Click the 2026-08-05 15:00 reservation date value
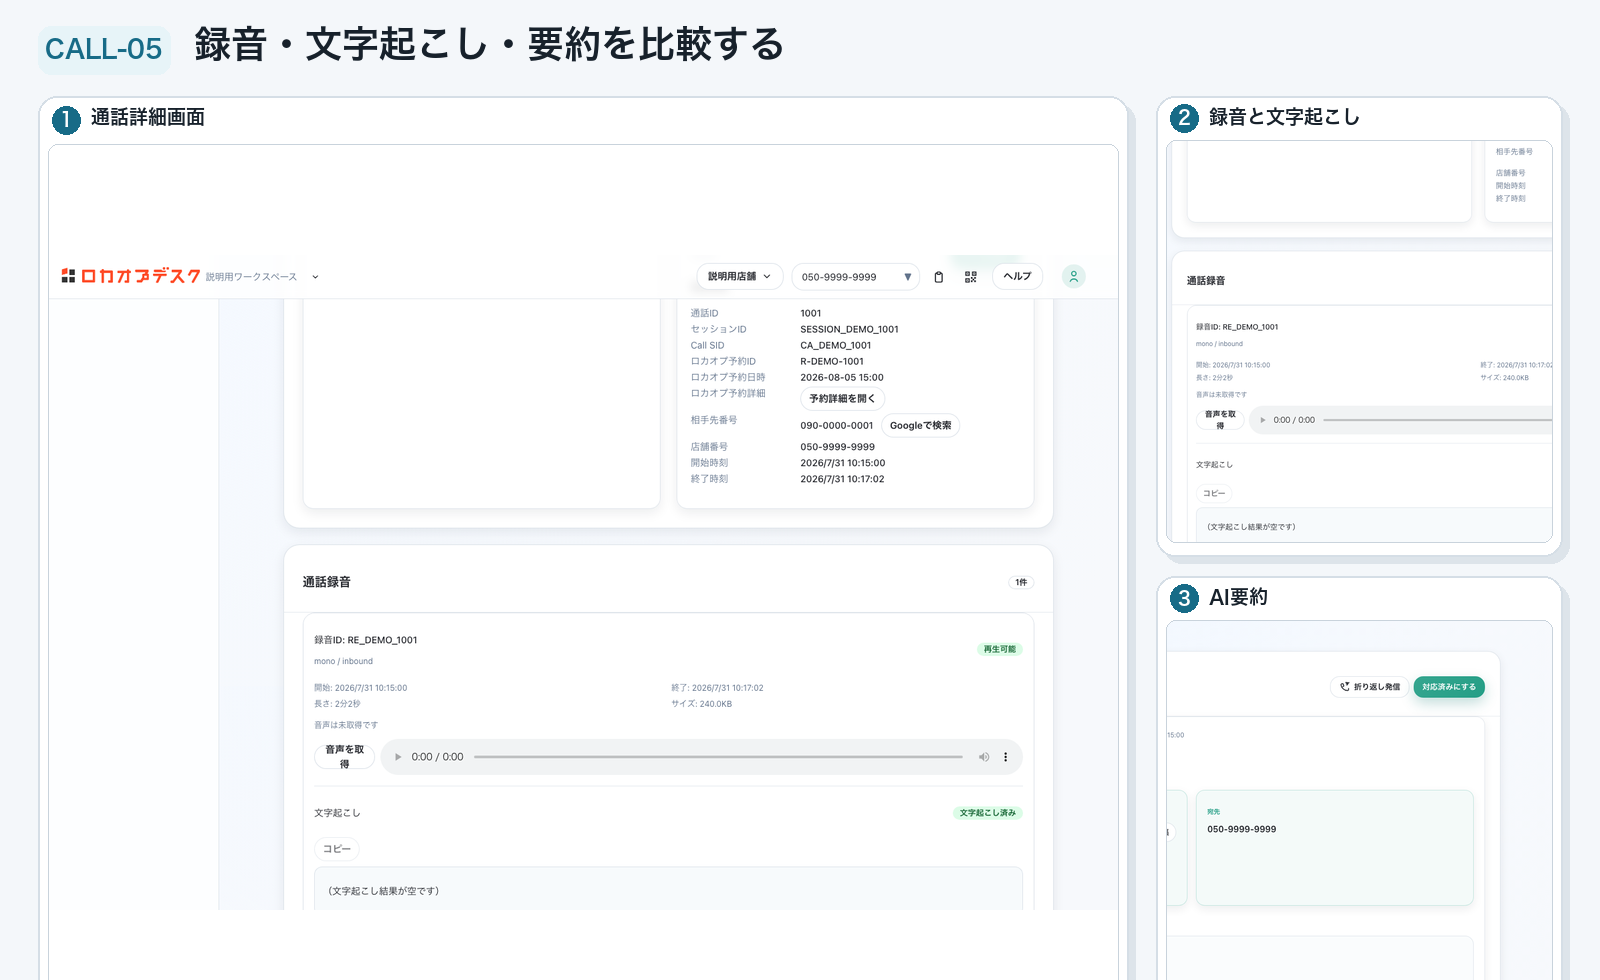Viewport: 1600px width, 980px height. point(842,377)
